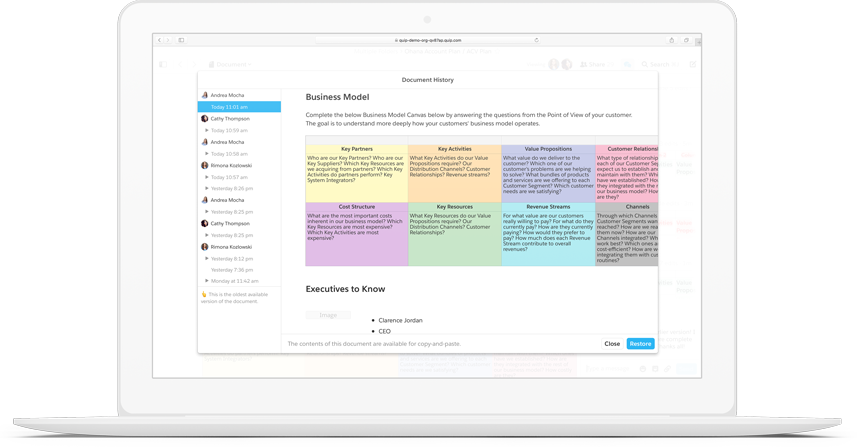Expand the Yesterday 8:26 pm version
Image resolution: width=857 pixels, height=447 pixels.
pos(207,188)
